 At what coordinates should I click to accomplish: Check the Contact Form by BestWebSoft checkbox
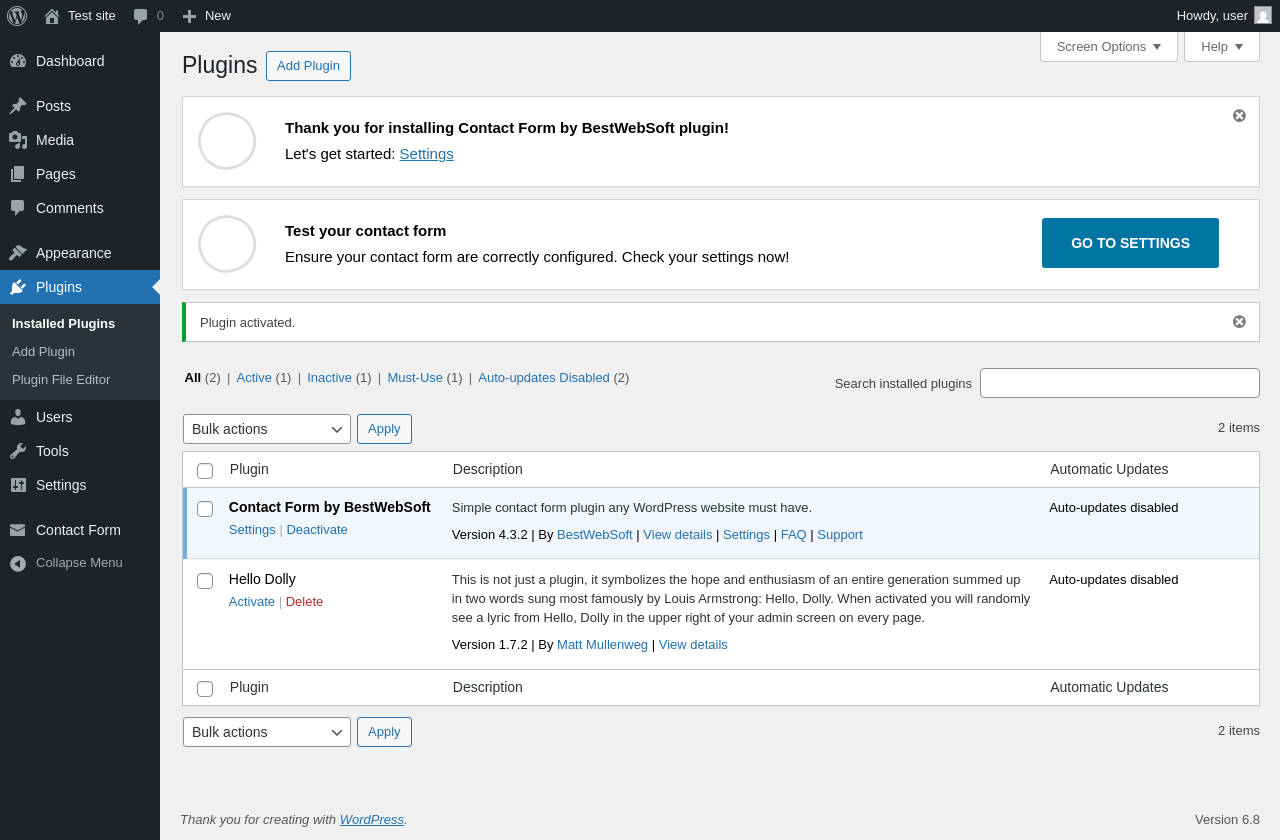[x=205, y=509]
